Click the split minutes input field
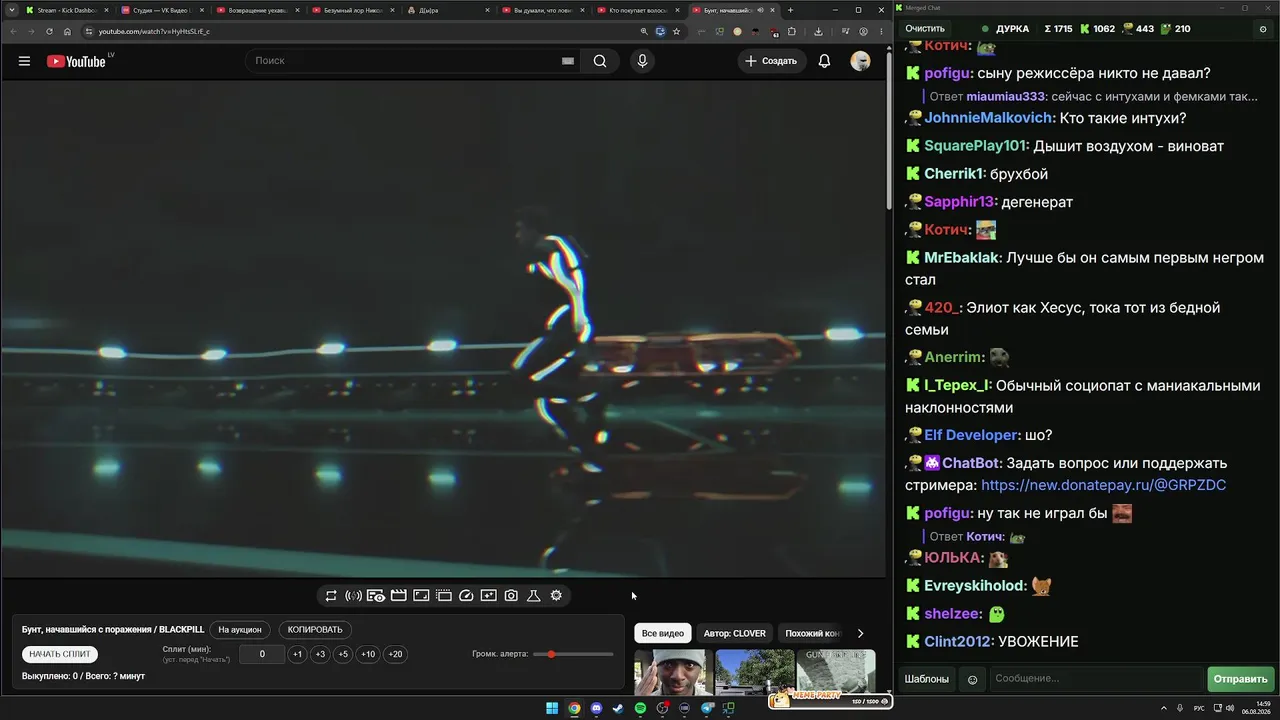Viewport: 1280px width, 720px height. (x=263, y=654)
